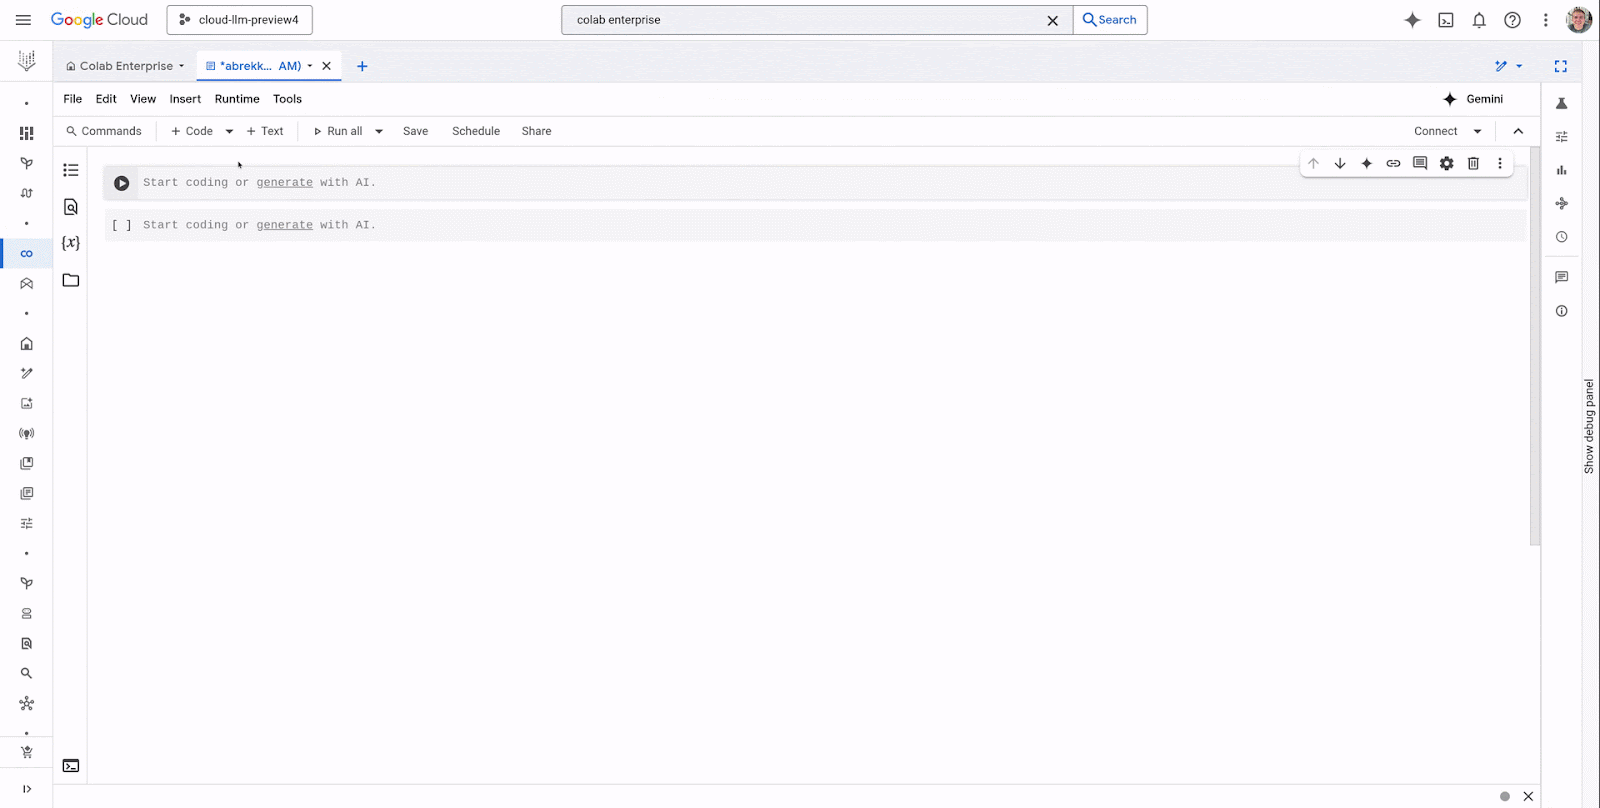Click the Share button
The width and height of the screenshot is (1600, 808).
[536, 131]
